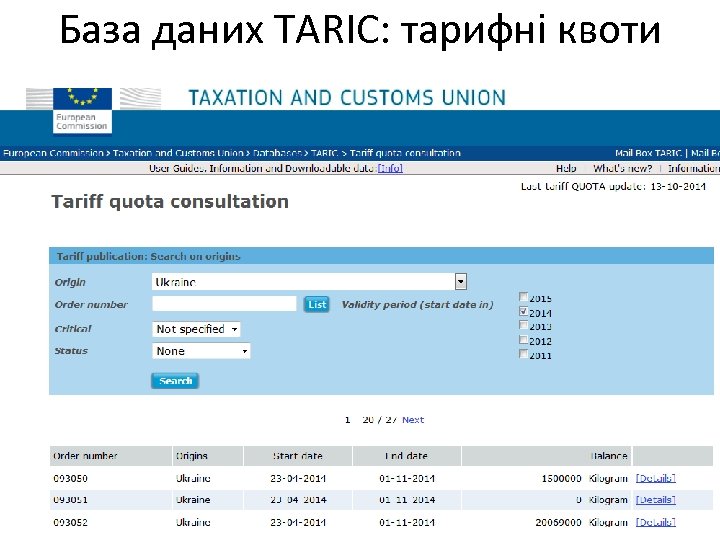This screenshot has width=720, height=540.
Task: Open the Info link for user guides
Action: [390, 168]
